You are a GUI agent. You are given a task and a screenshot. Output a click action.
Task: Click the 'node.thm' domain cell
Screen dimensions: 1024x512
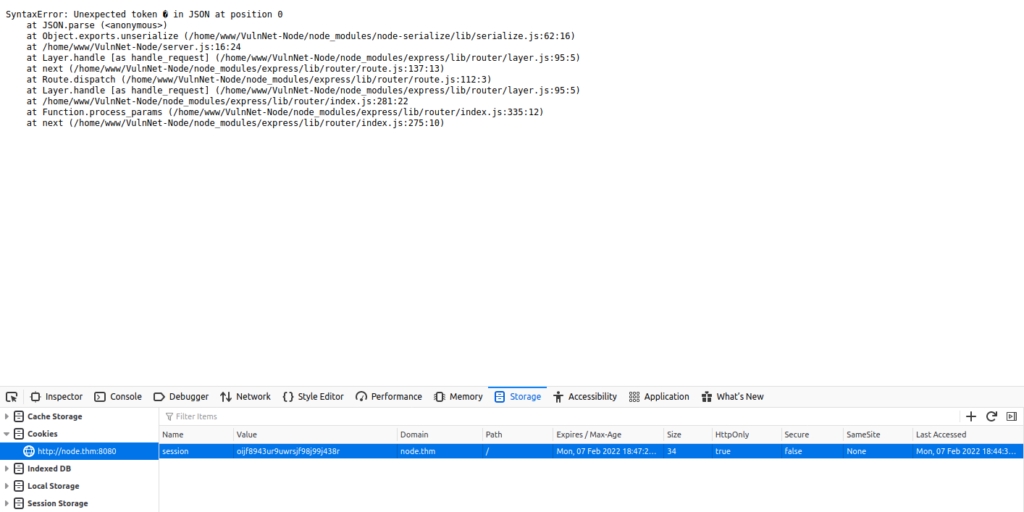(440, 451)
